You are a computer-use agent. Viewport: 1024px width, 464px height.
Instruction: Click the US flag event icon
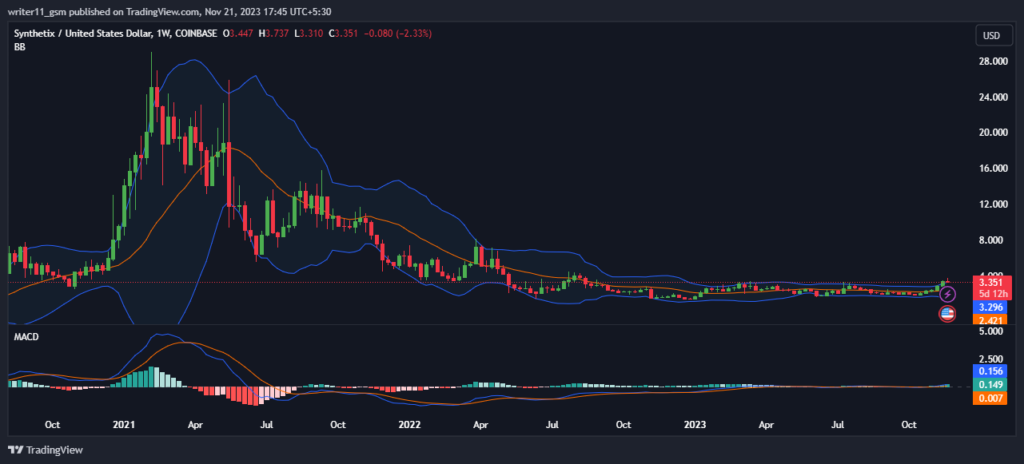[947, 314]
